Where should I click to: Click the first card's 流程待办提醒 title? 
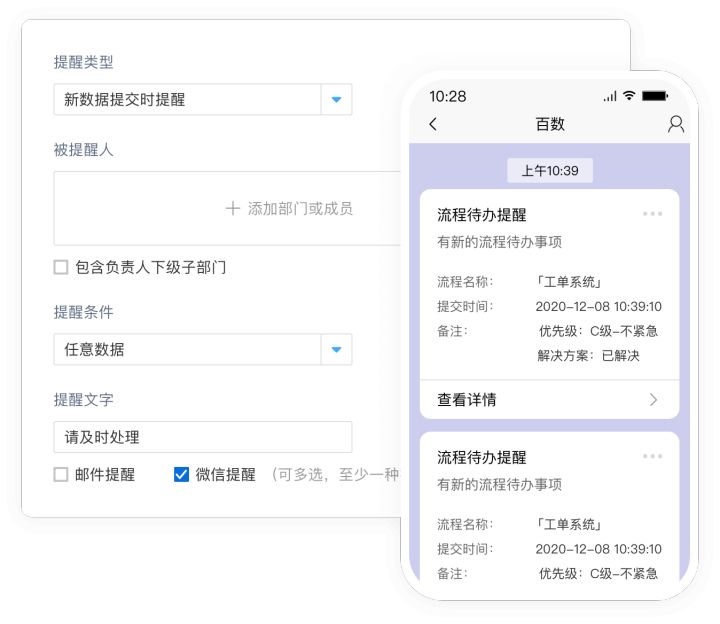pos(482,215)
